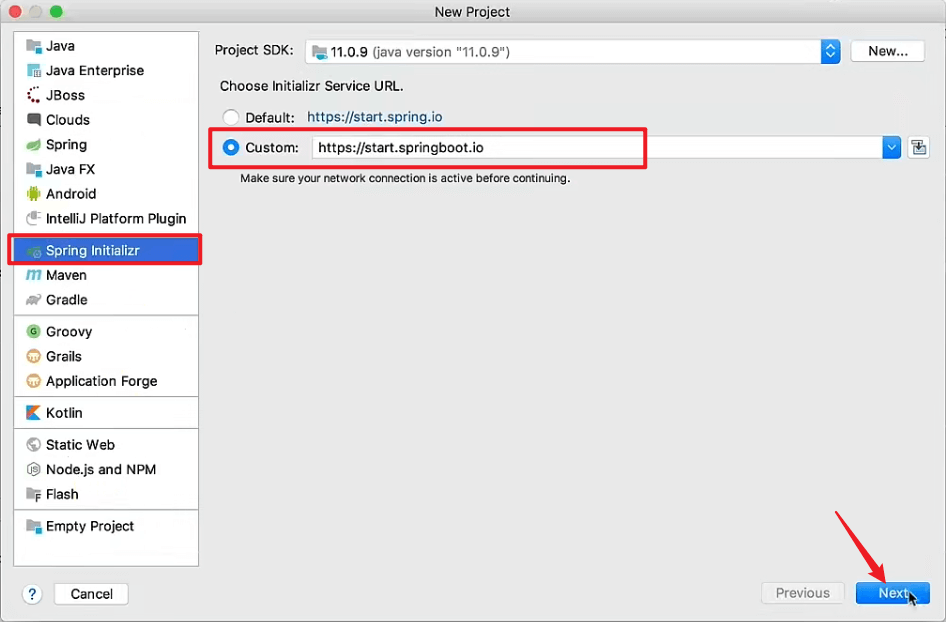
Task: Click the New... SDK button
Action: click(x=887, y=51)
